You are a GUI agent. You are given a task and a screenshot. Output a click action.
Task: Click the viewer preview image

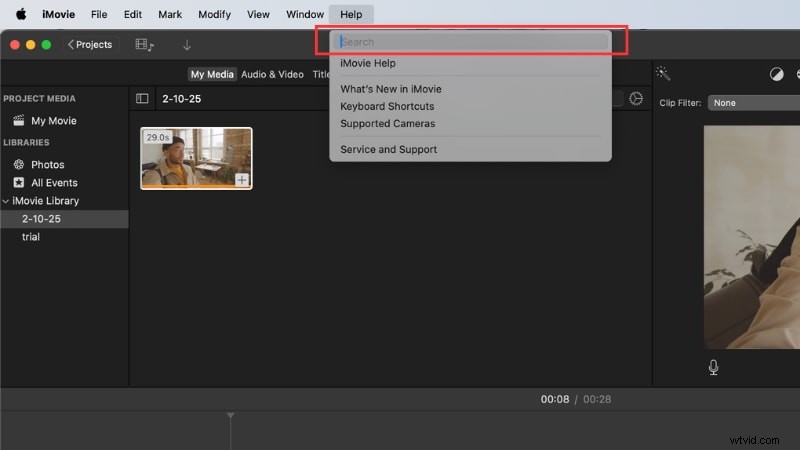pyautogui.click(x=752, y=237)
